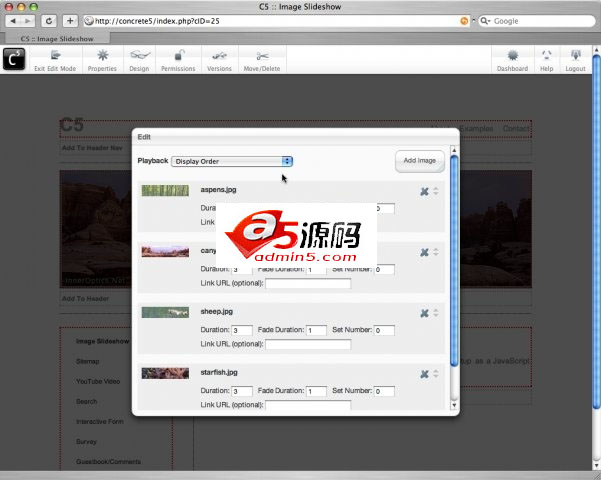Image resolution: width=601 pixels, height=480 pixels.
Task: Click the Permissions lock icon
Action: click(178, 58)
